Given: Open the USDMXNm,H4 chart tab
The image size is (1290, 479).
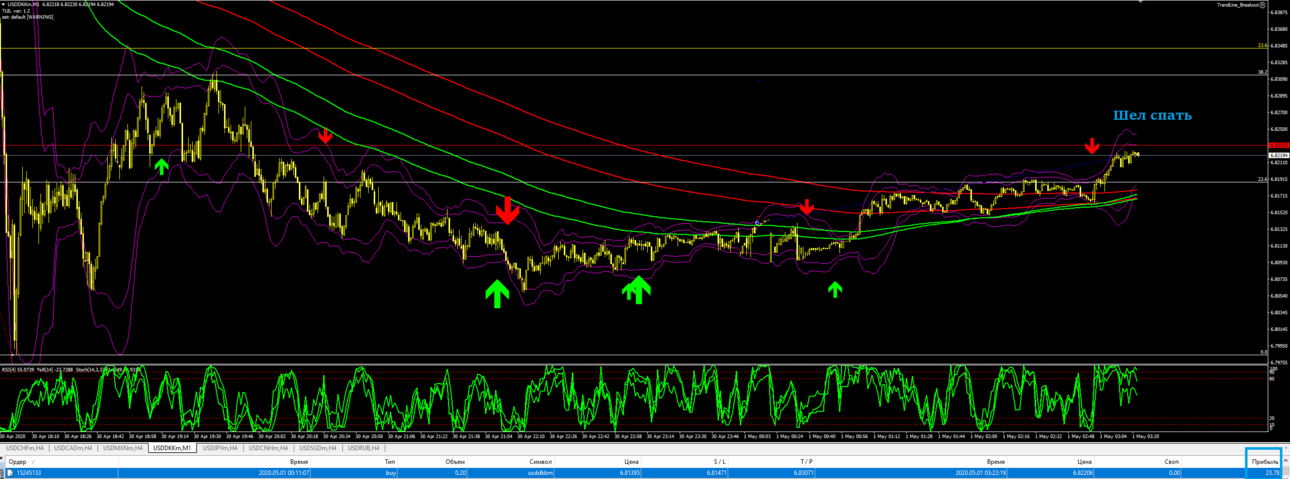Looking at the screenshot, I should point(123,448).
